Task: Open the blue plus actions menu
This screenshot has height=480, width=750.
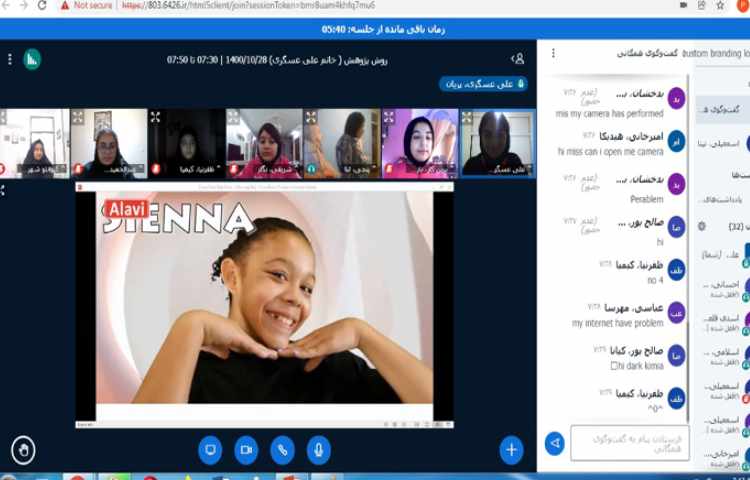Action: tap(511, 450)
